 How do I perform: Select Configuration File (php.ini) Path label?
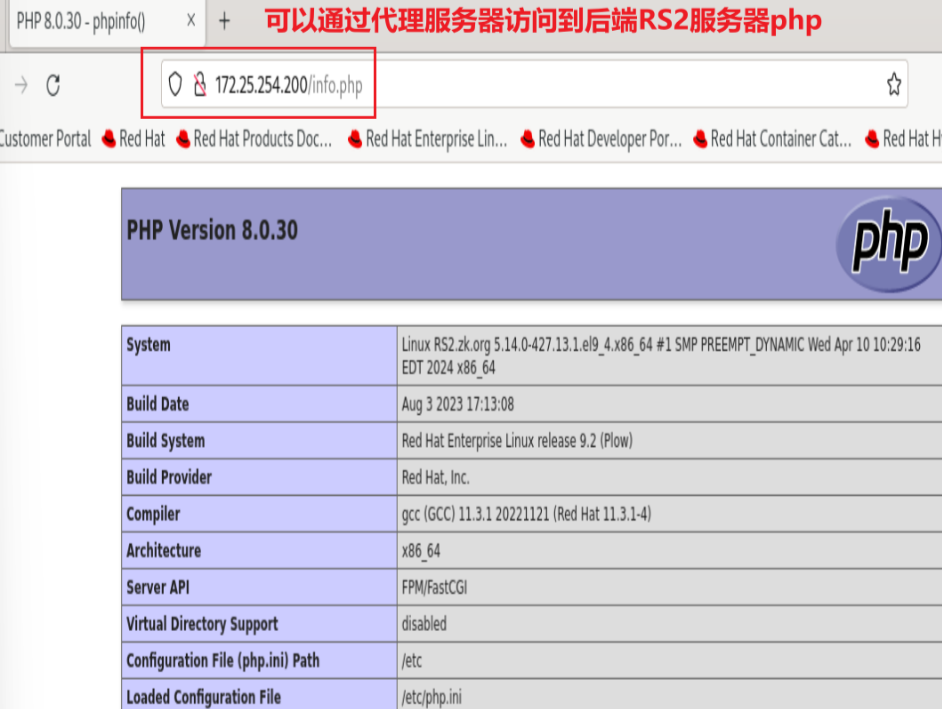(x=223, y=661)
